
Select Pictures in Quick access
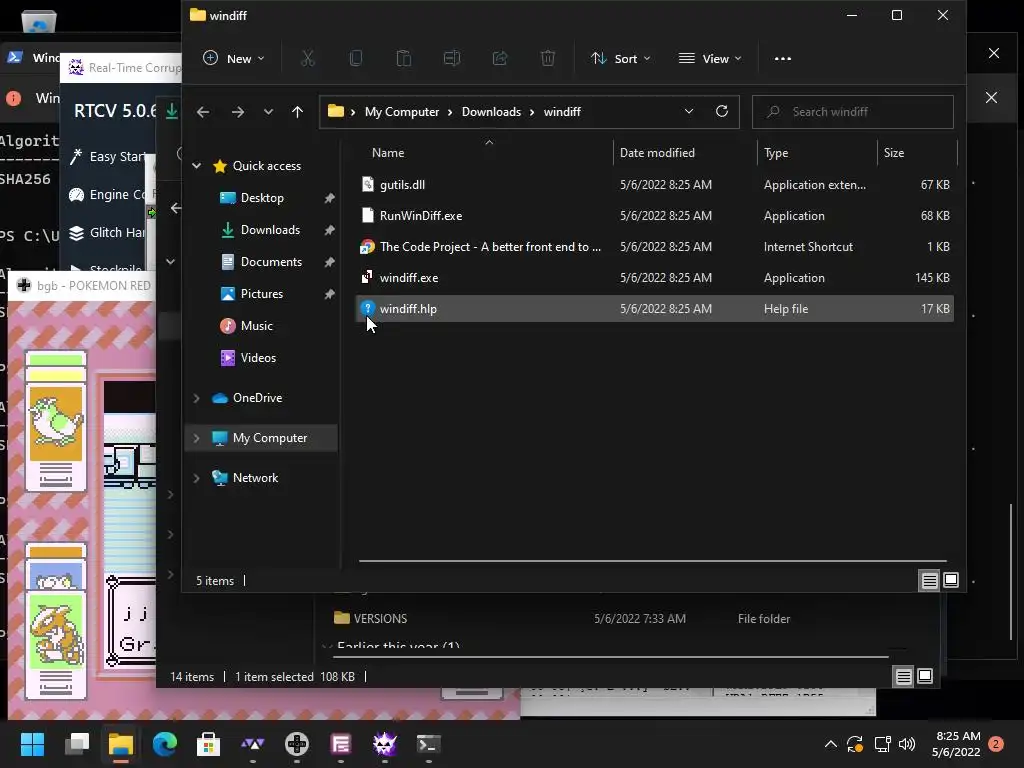261,294
